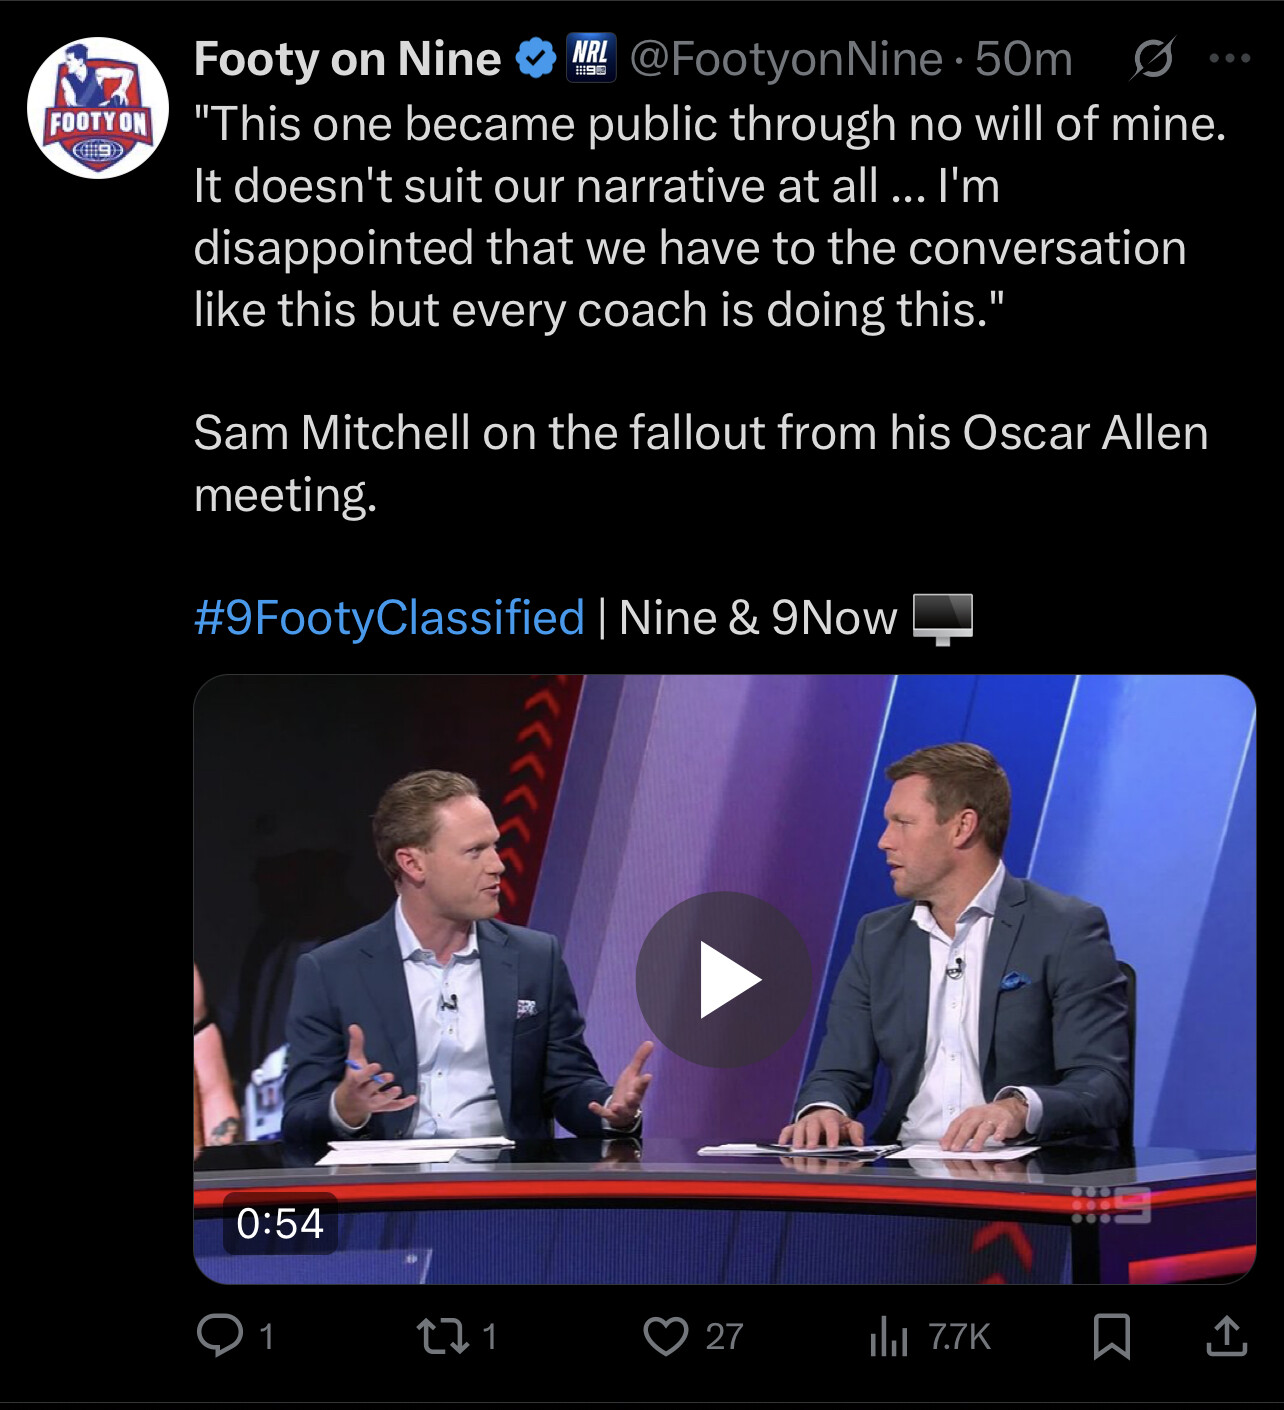This screenshot has width=1284, height=1410.
Task: View analytics via the bar chart icon
Action: (x=888, y=1336)
